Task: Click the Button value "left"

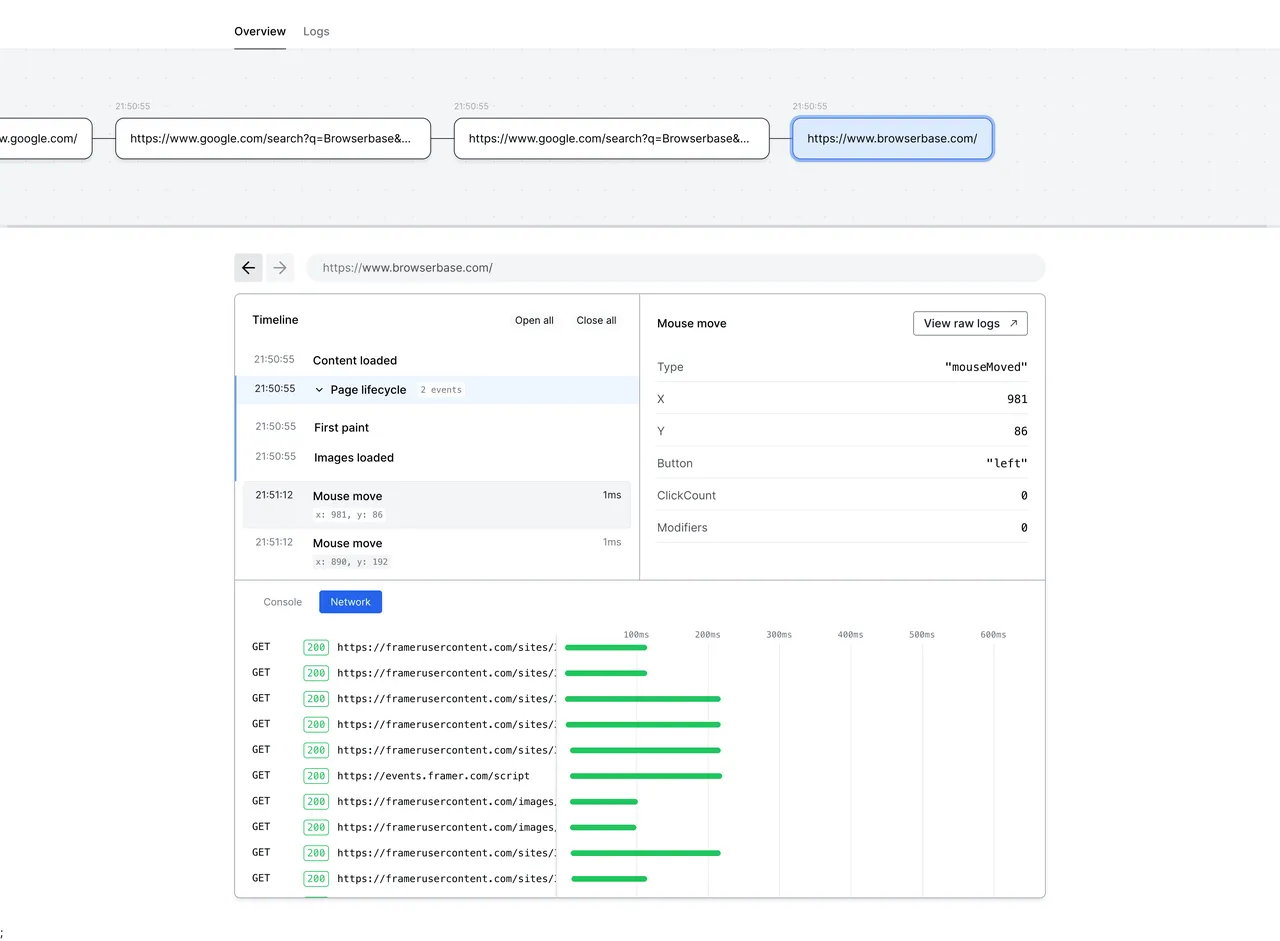Action: point(1007,463)
